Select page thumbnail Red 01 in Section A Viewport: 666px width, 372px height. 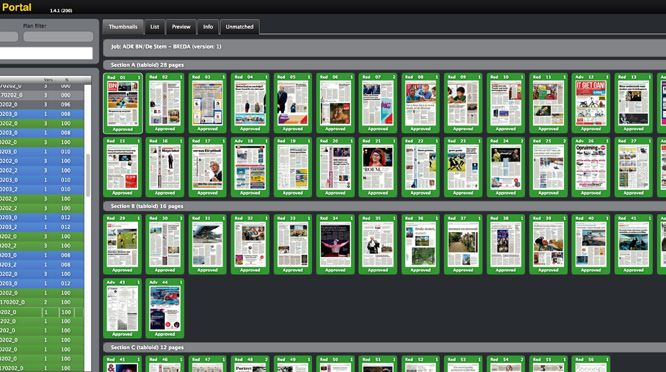coord(123,103)
